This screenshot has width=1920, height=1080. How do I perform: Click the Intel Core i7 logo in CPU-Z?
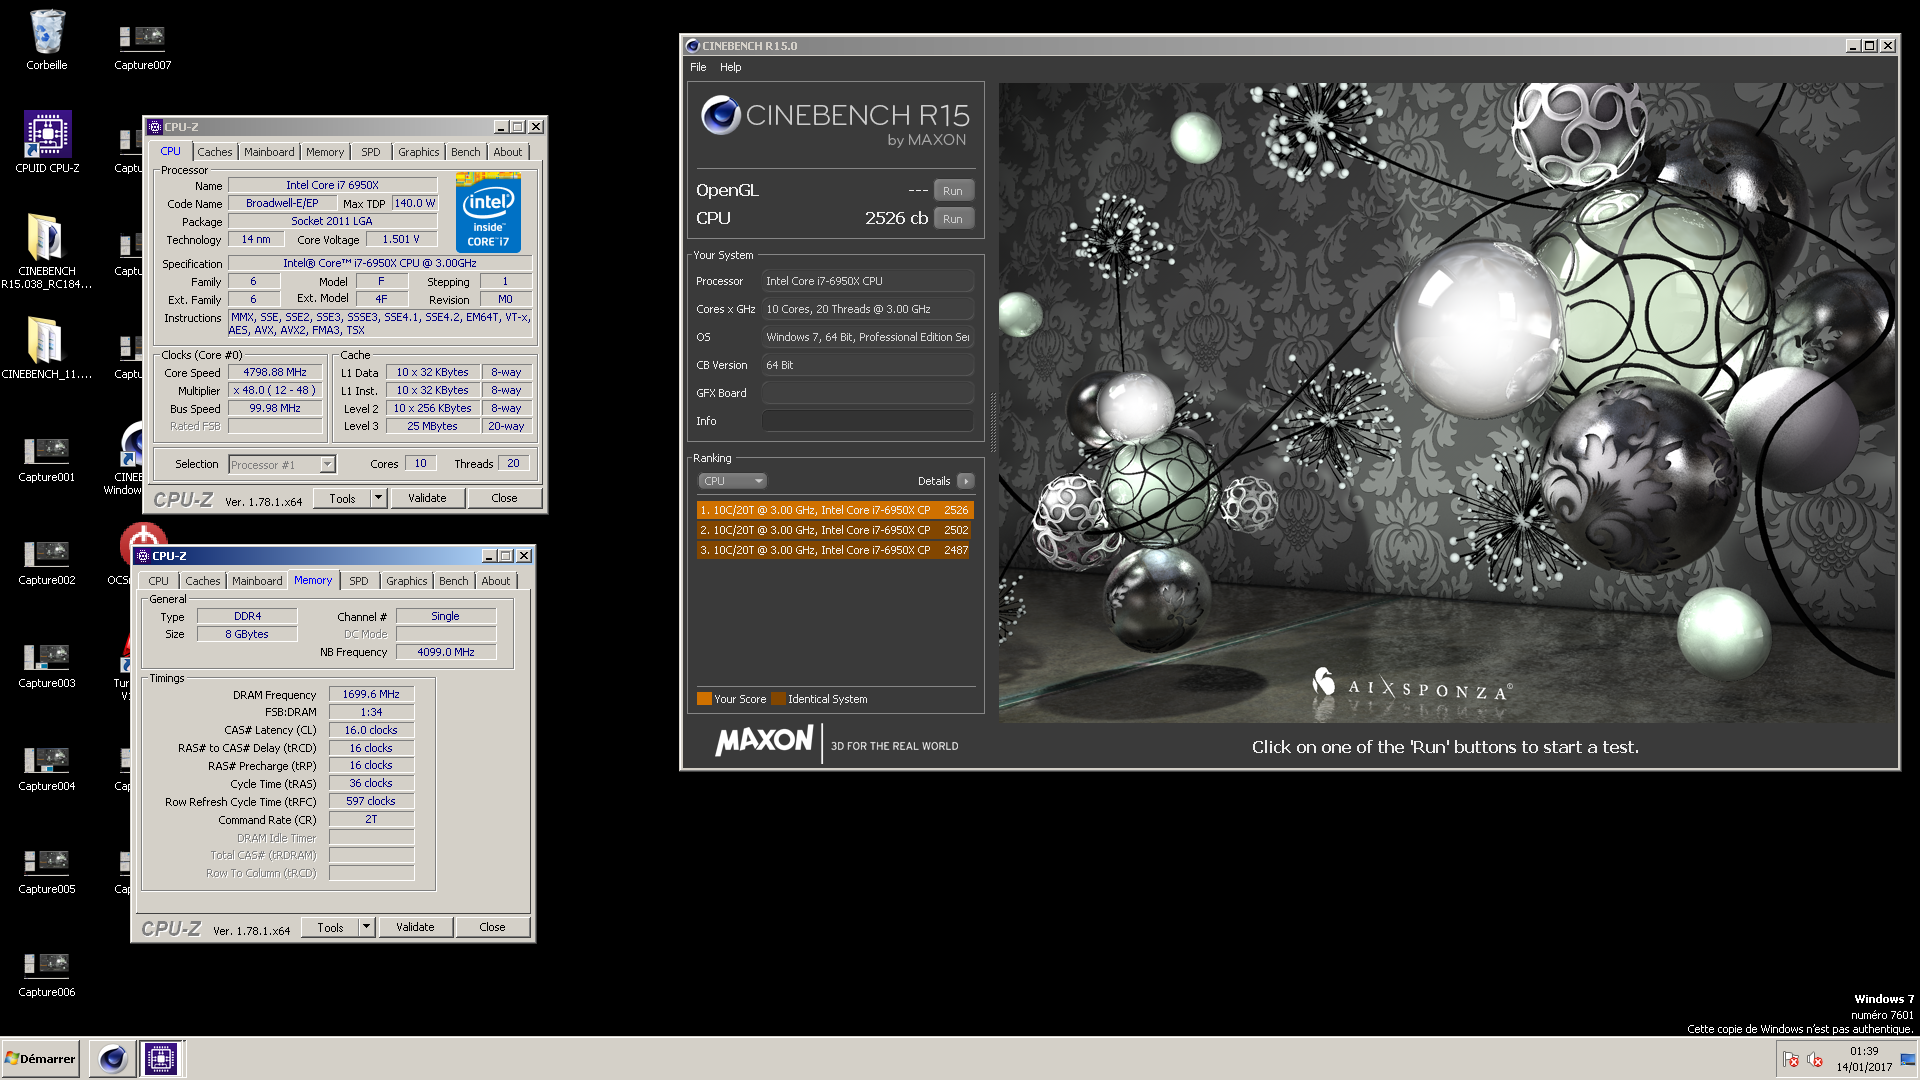[488, 212]
